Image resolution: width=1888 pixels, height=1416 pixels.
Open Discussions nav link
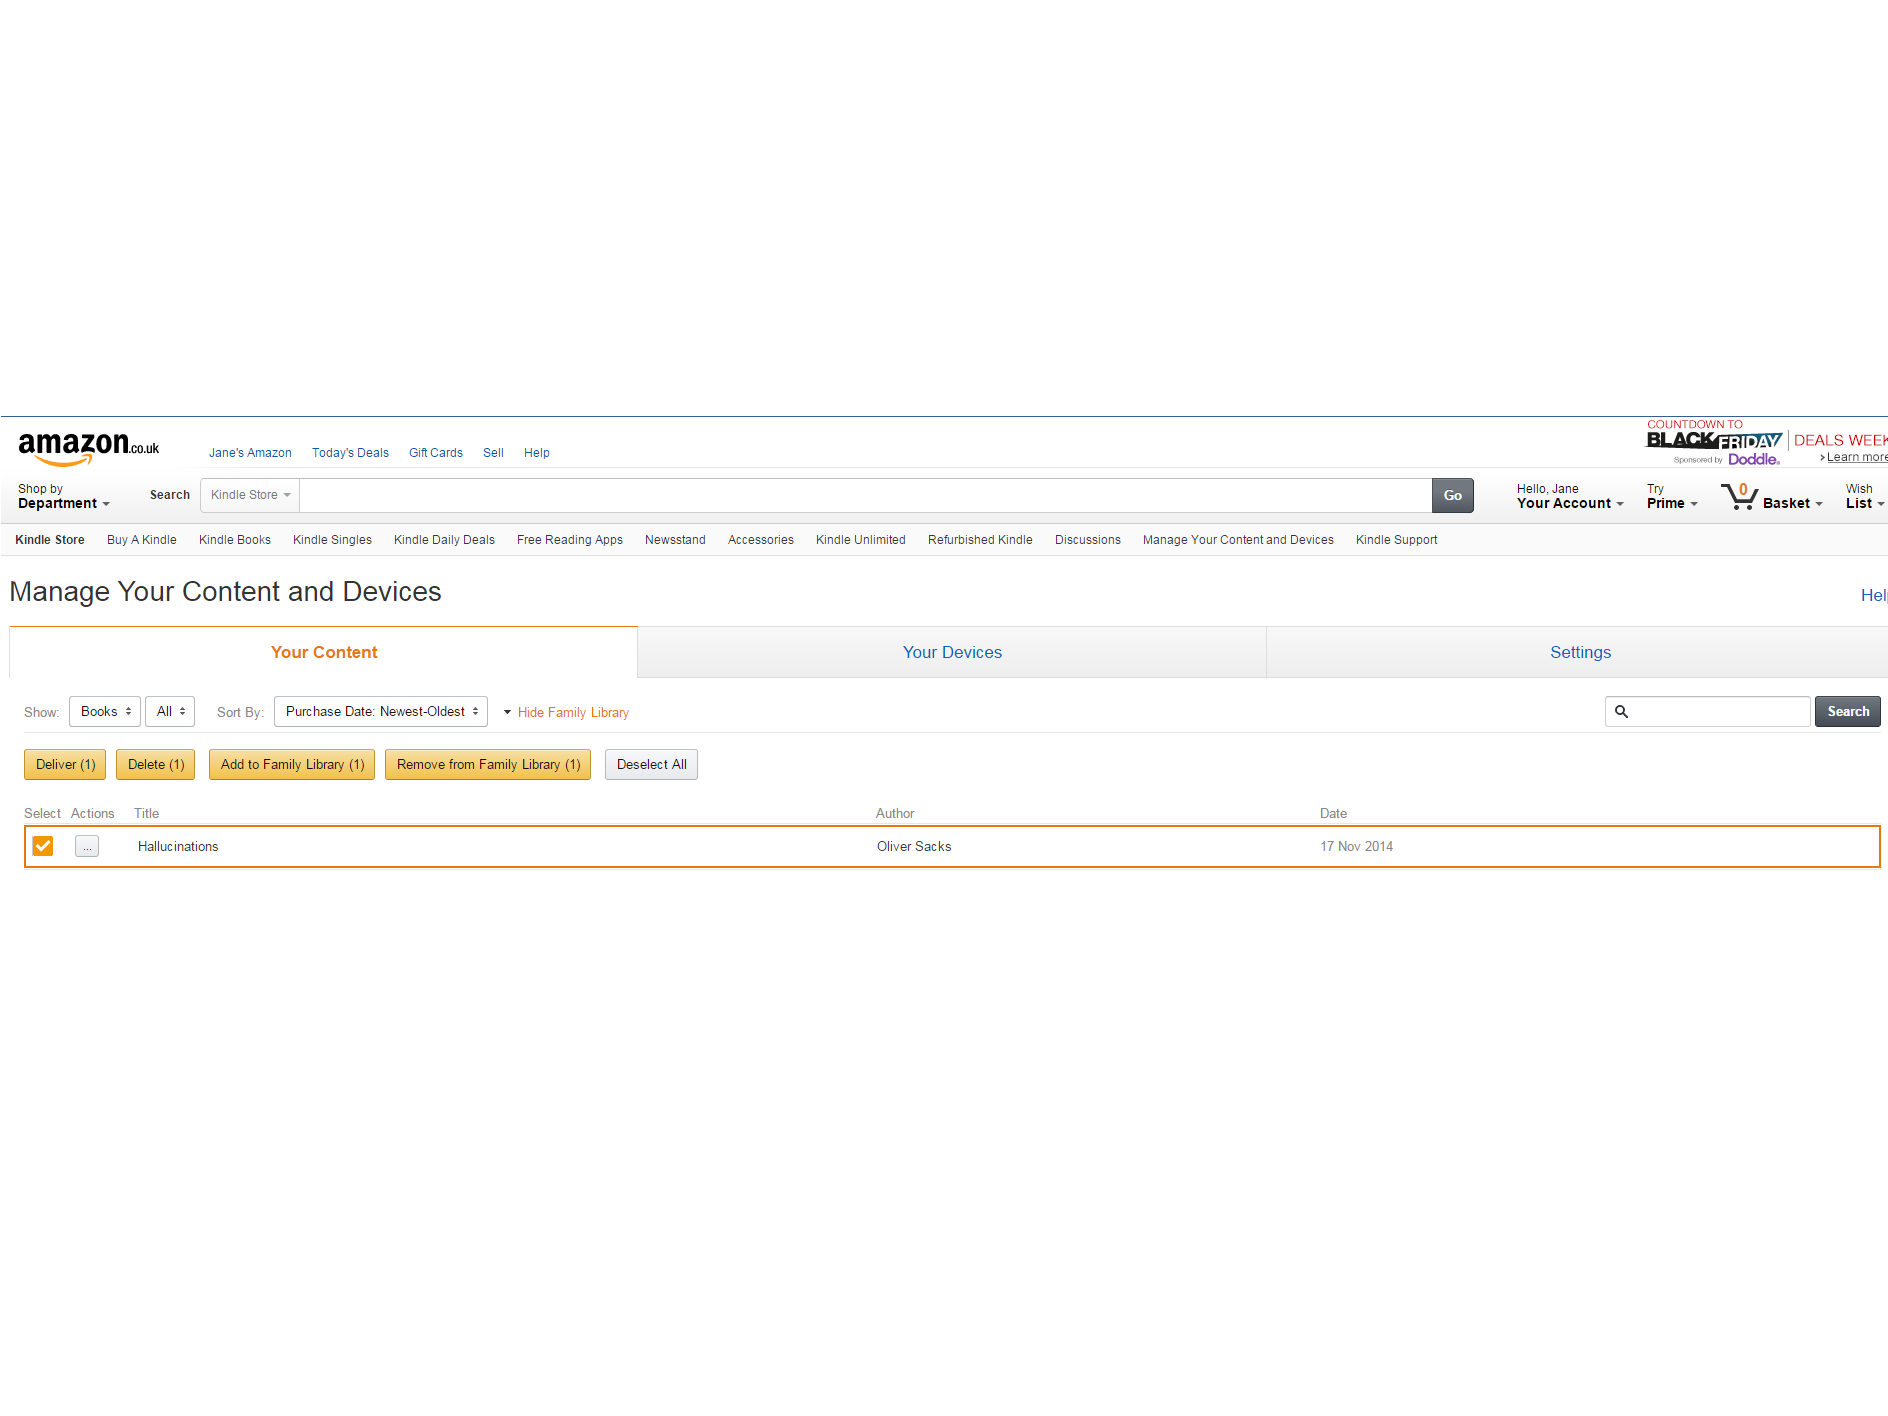tap(1088, 540)
